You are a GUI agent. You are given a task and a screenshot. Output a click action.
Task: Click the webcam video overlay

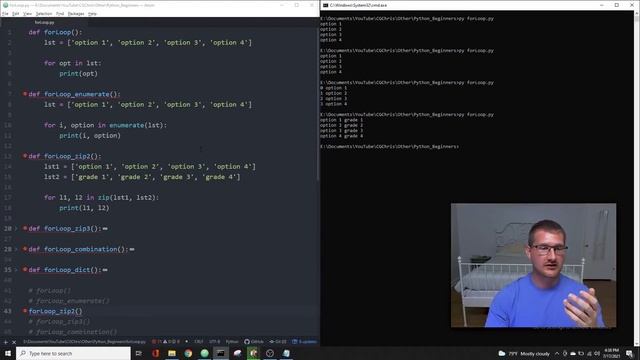pos(533,265)
